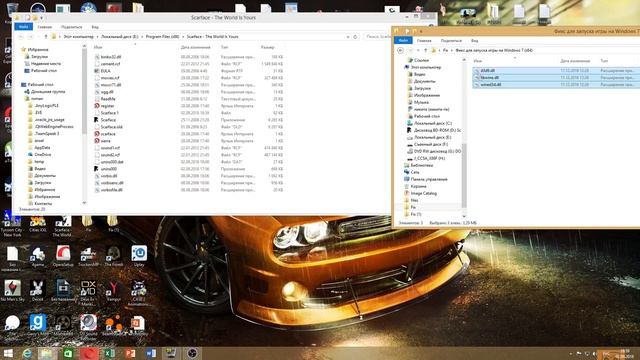Open recent locations dropdown in Fix window
This screenshot has height=360, width=640.
418,50
